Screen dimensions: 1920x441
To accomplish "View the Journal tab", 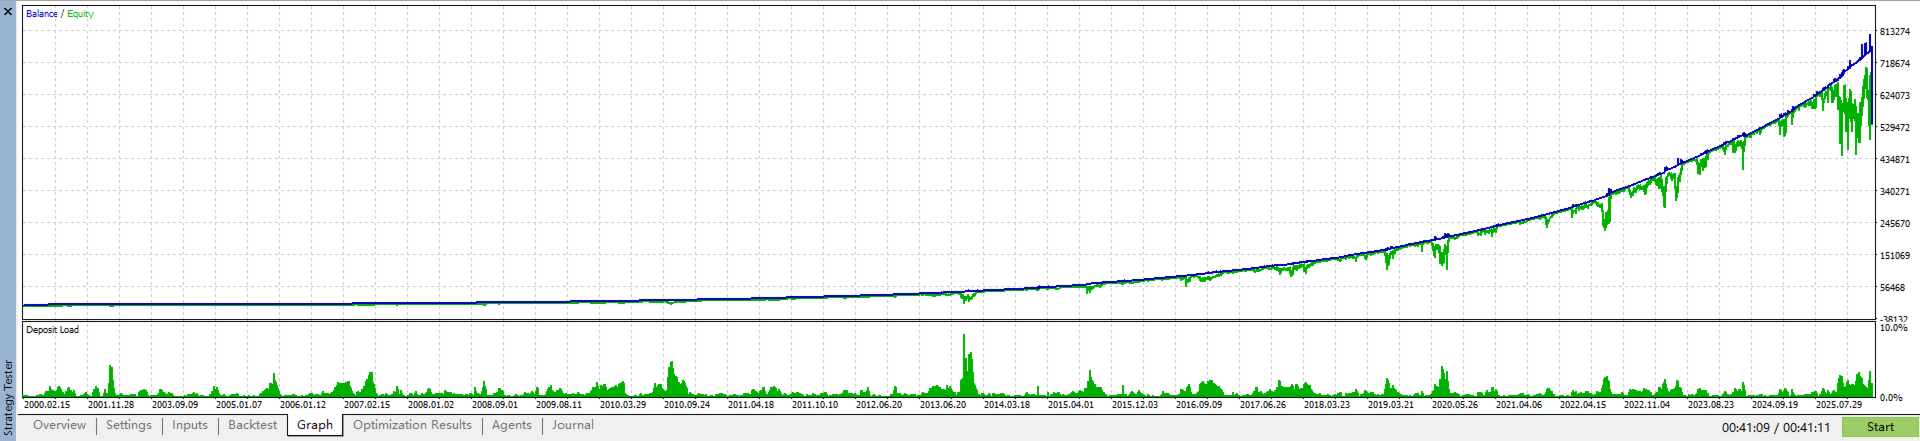I will tap(573, 425).
